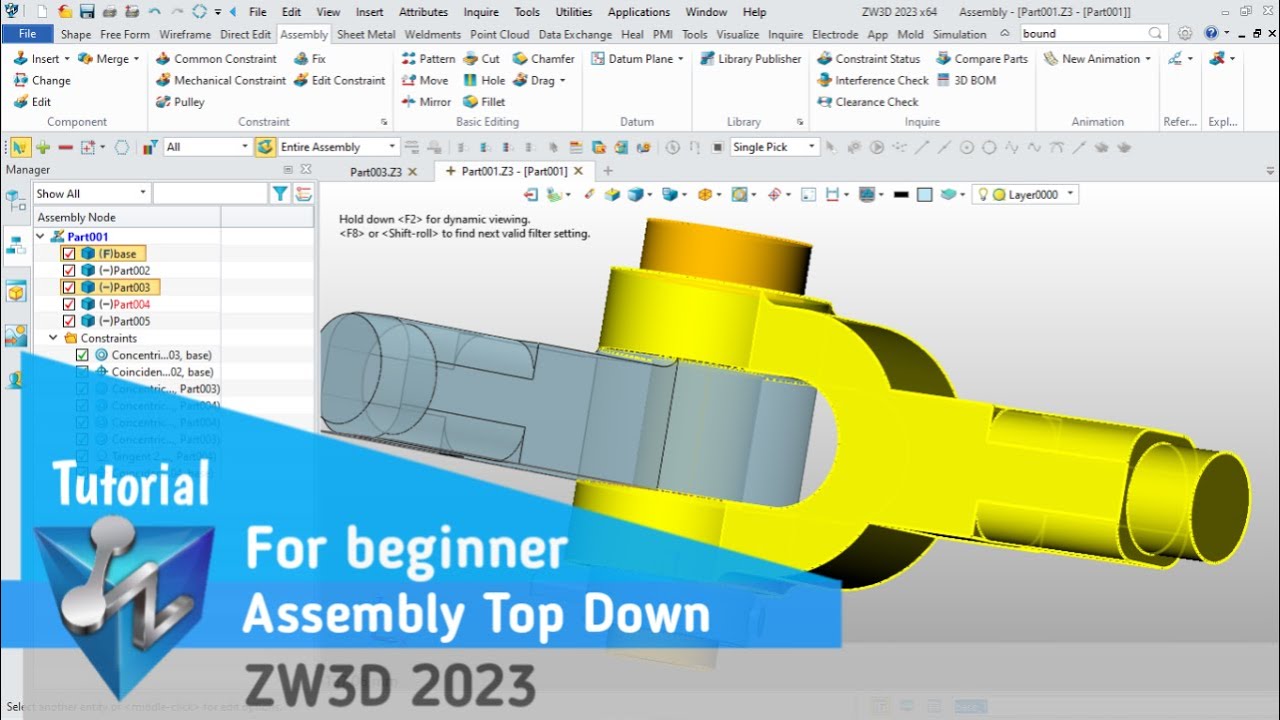Image resolution: width=1280 pixels, height=720 pixels.
Task: Open the Edit Constraint tool
Action: click(340, 80)
